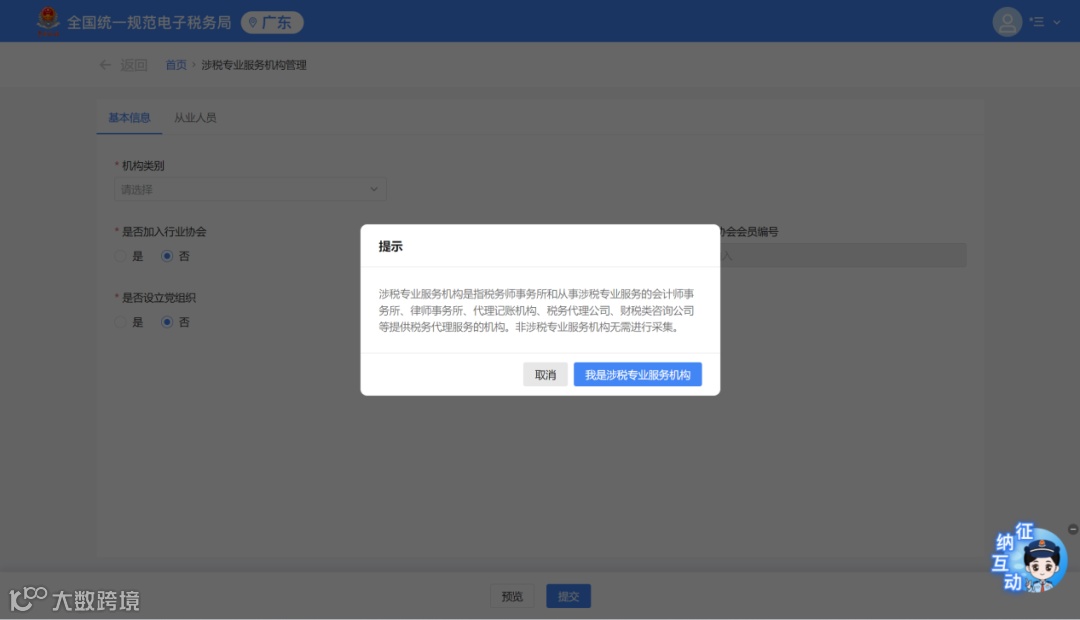Select the 基本信息 tab
The image size is (1080, 620).
point(129,117)
